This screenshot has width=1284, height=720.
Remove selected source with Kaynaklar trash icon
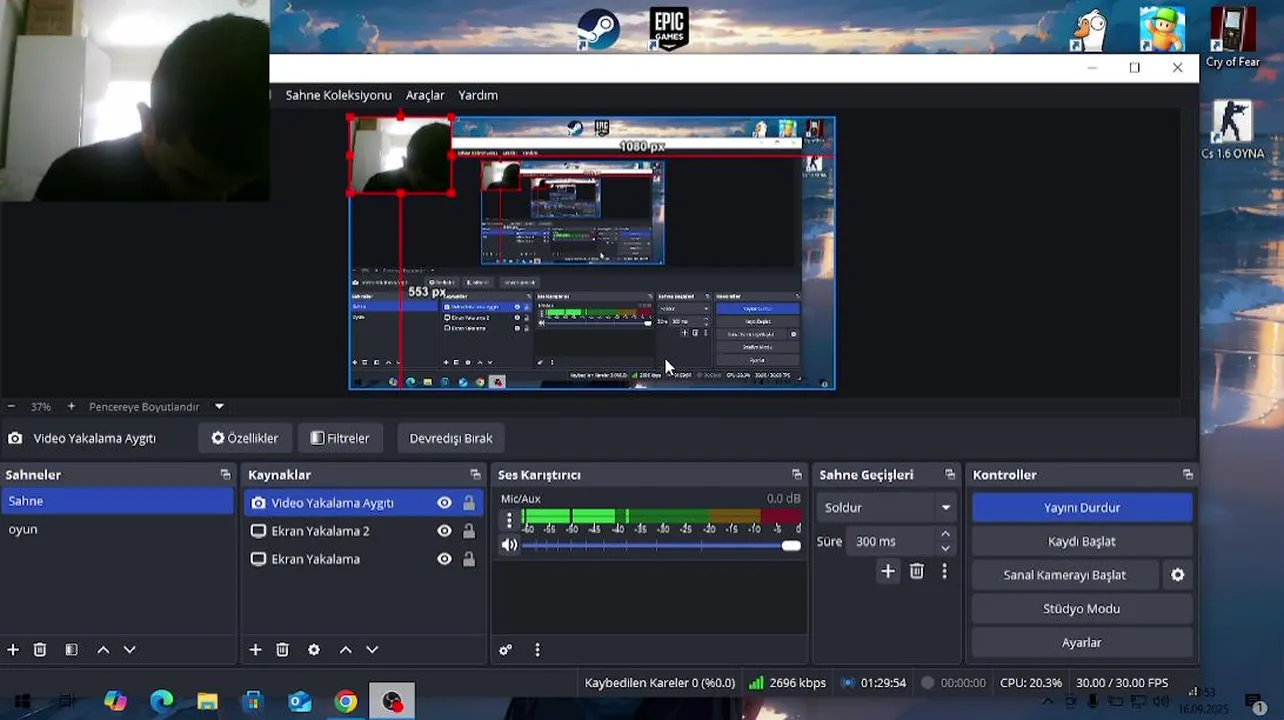click(x=282, y=650)
